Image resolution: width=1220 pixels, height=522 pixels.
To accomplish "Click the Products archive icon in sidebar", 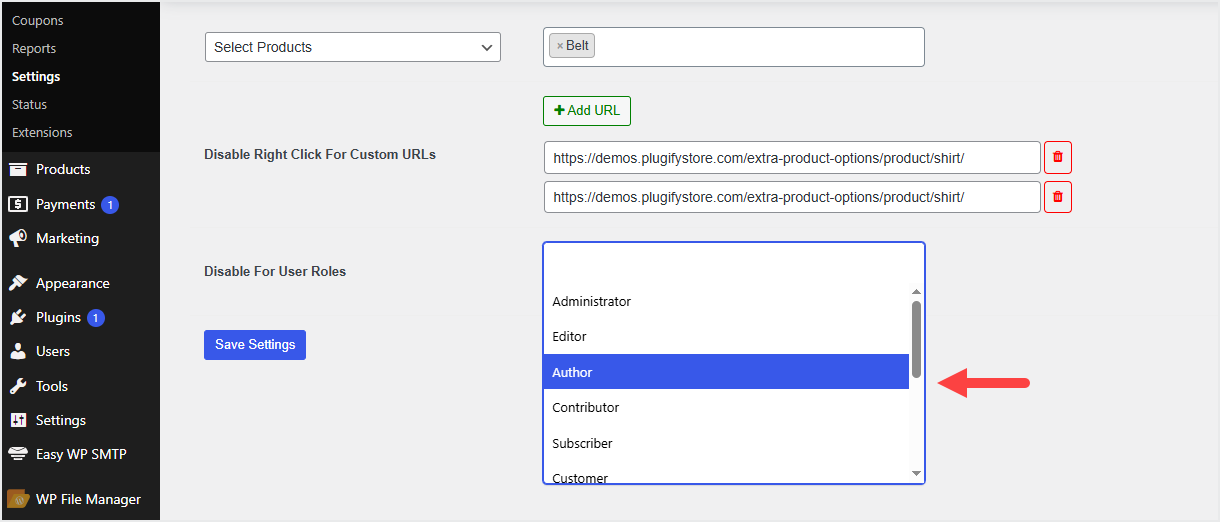I will point(18,169).
